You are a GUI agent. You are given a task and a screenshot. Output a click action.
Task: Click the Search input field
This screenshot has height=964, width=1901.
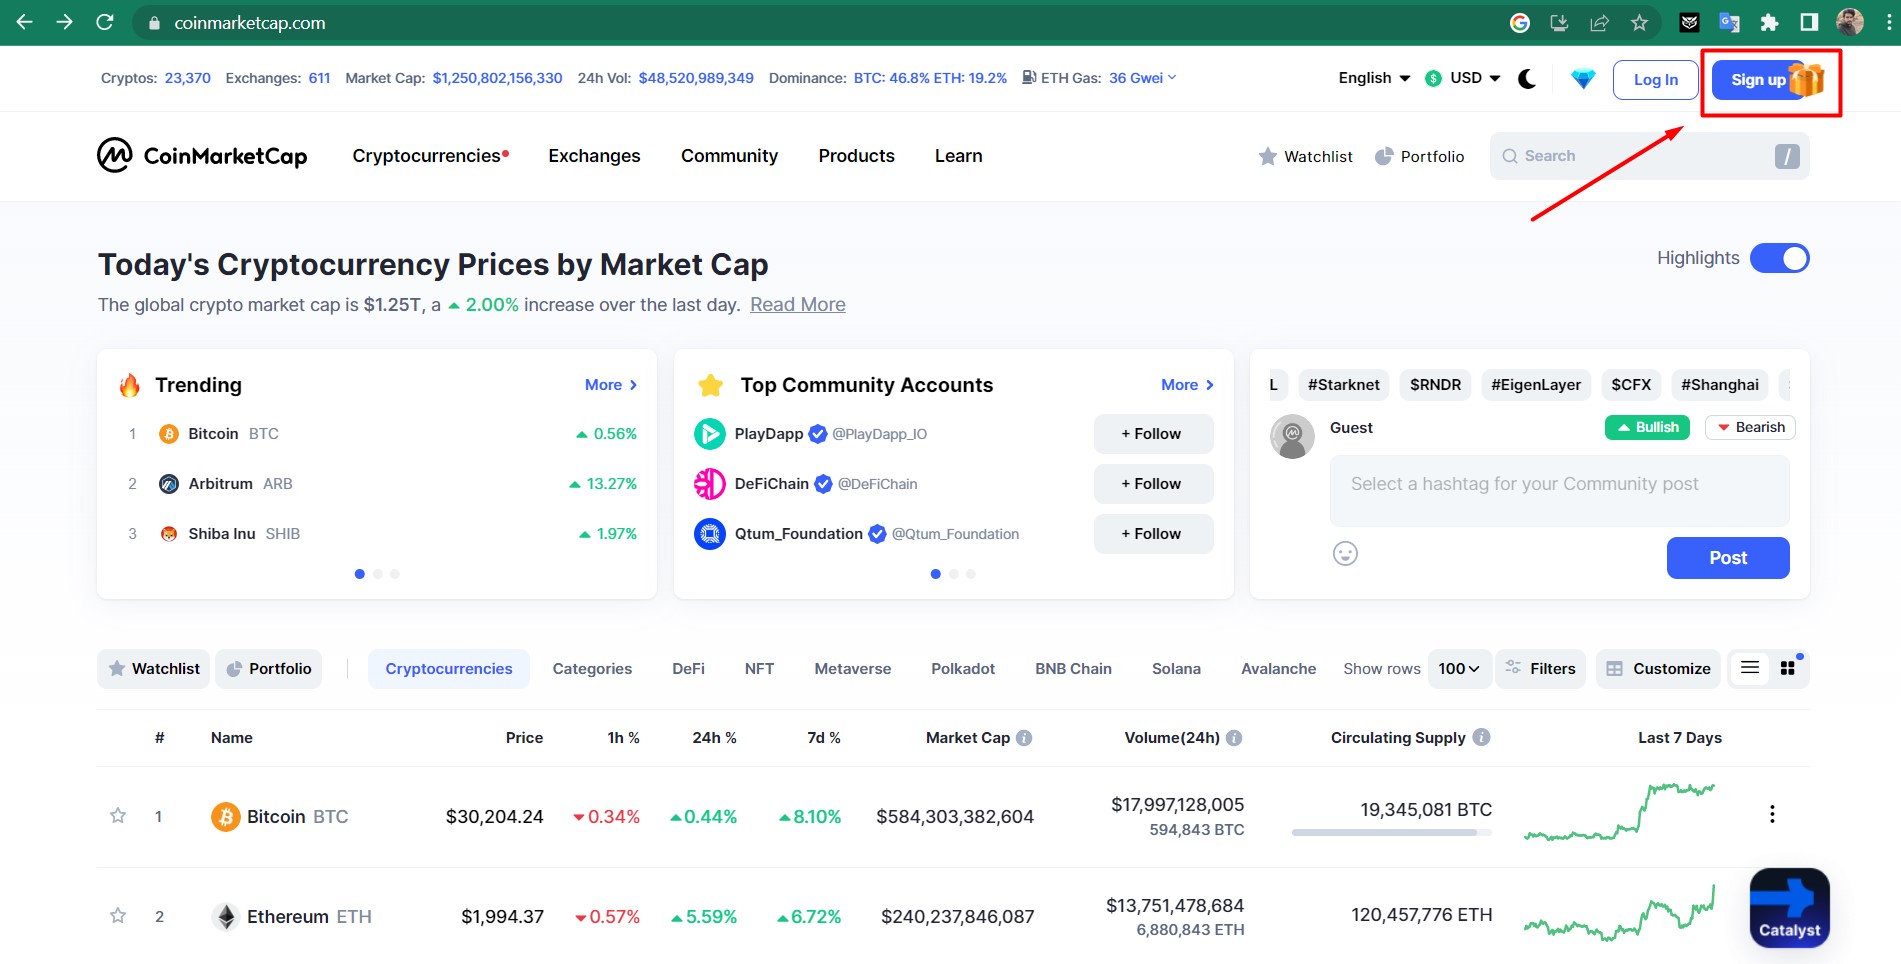[1649, 156]
